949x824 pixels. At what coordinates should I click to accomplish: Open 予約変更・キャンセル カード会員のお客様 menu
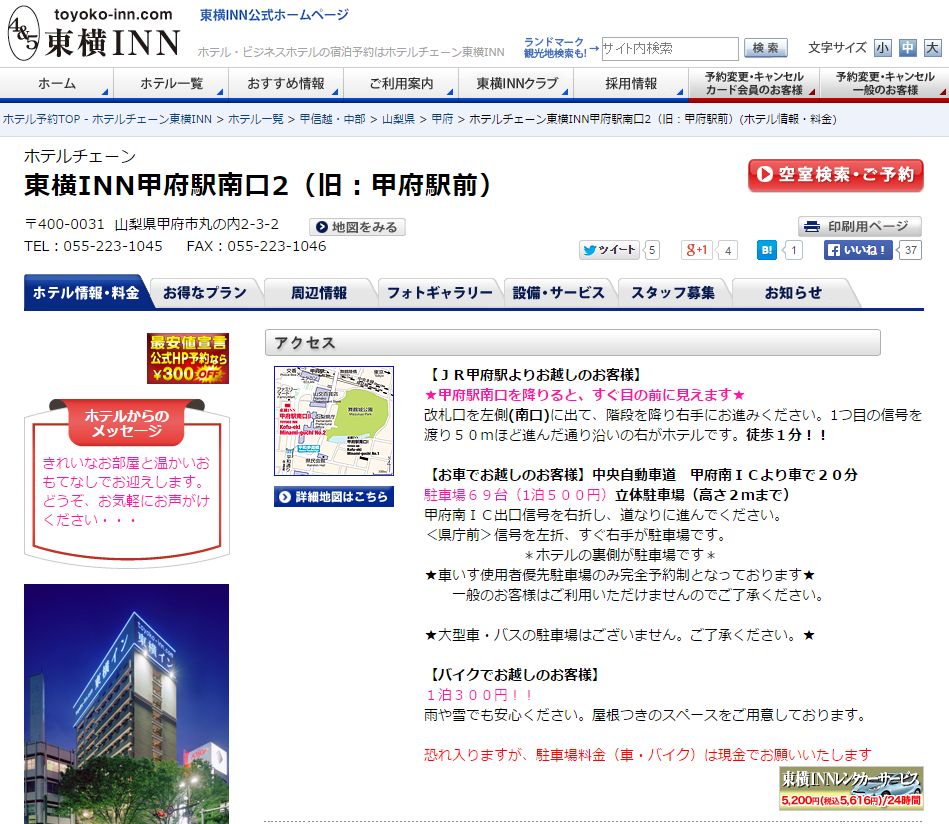(x=754, y=84)
